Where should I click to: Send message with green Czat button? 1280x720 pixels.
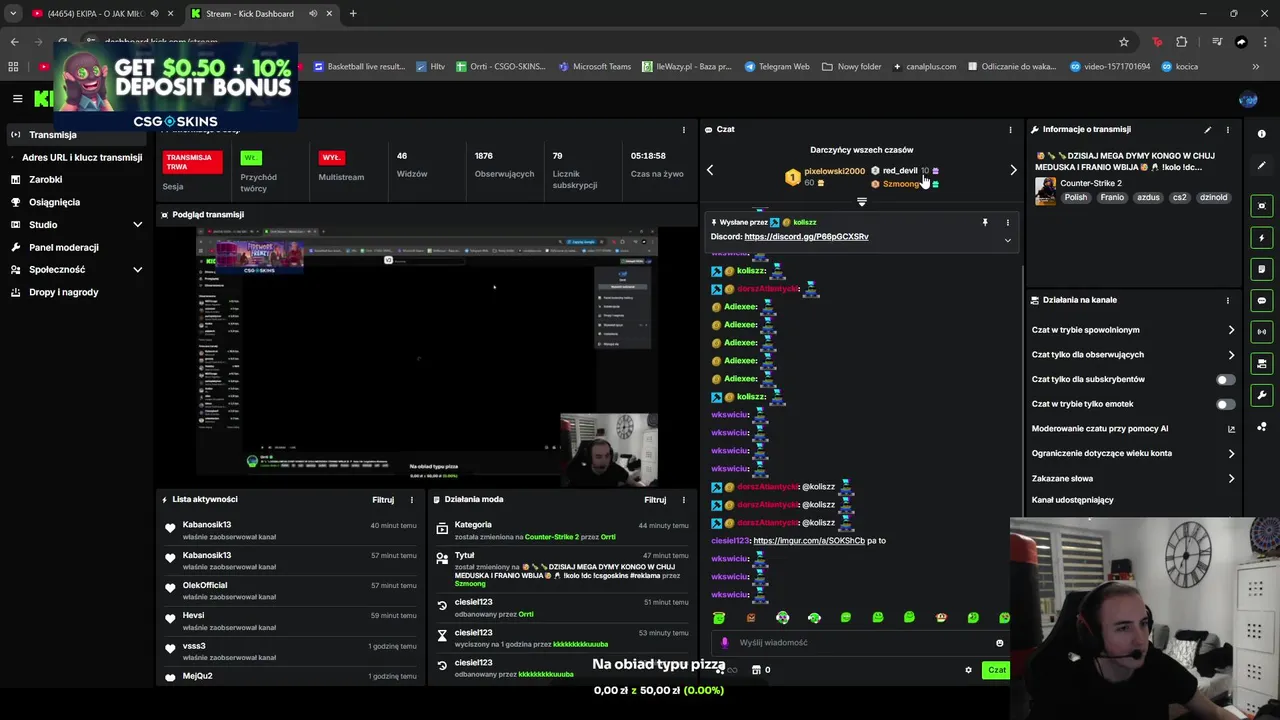tap(996, 670)
